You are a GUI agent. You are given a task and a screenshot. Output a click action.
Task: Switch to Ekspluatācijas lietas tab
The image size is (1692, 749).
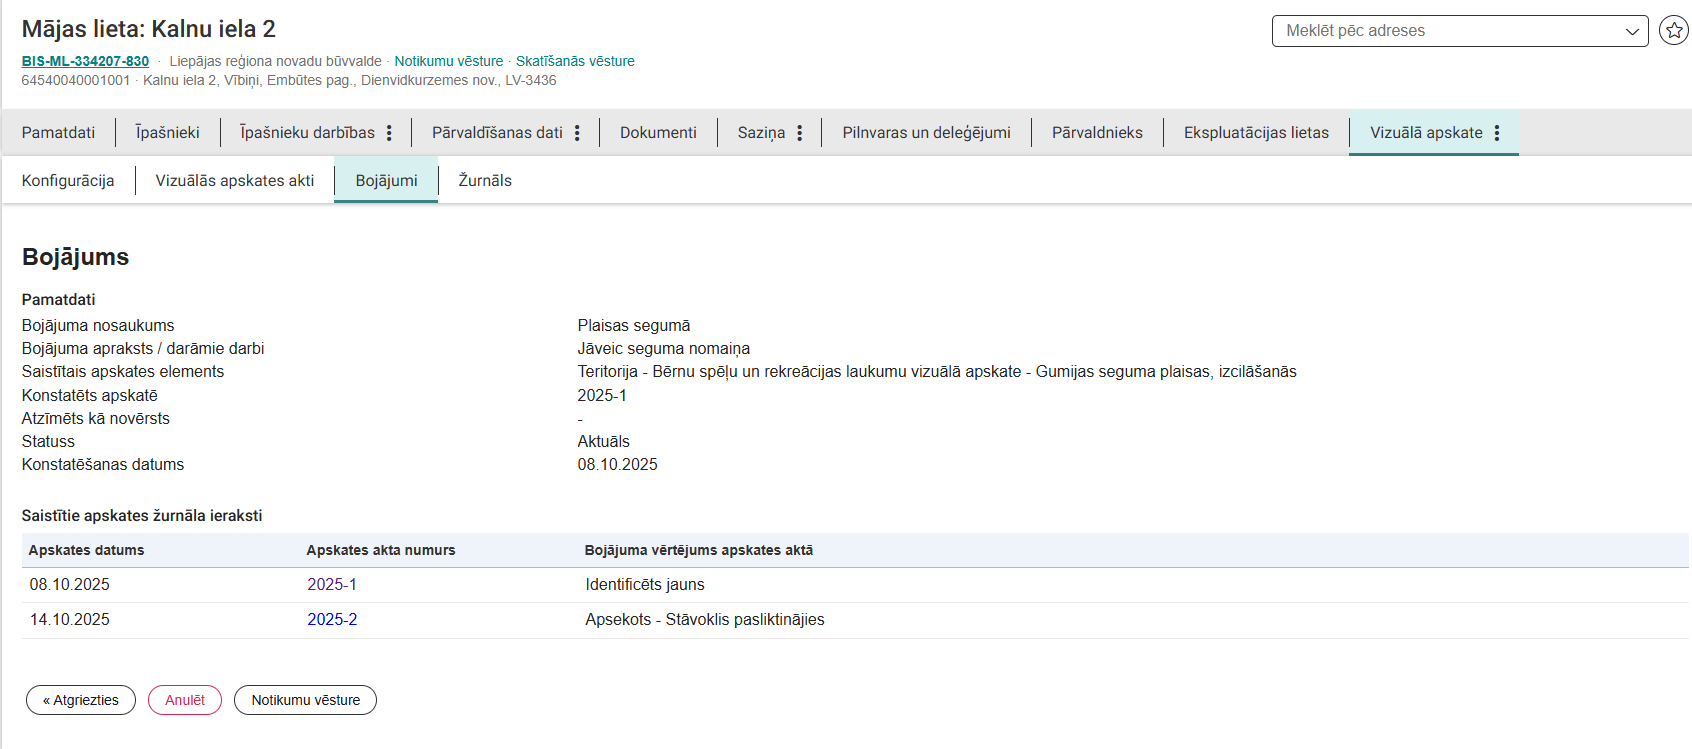pos(1256,133)
